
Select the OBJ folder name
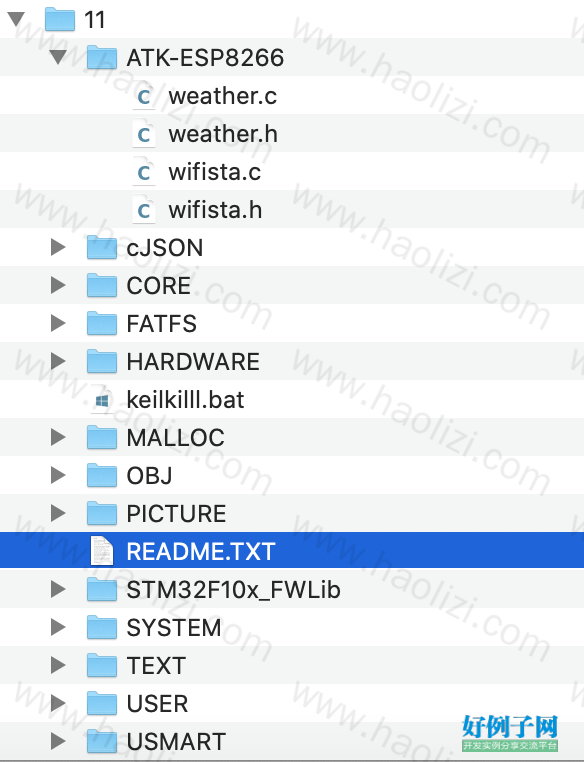149,476
